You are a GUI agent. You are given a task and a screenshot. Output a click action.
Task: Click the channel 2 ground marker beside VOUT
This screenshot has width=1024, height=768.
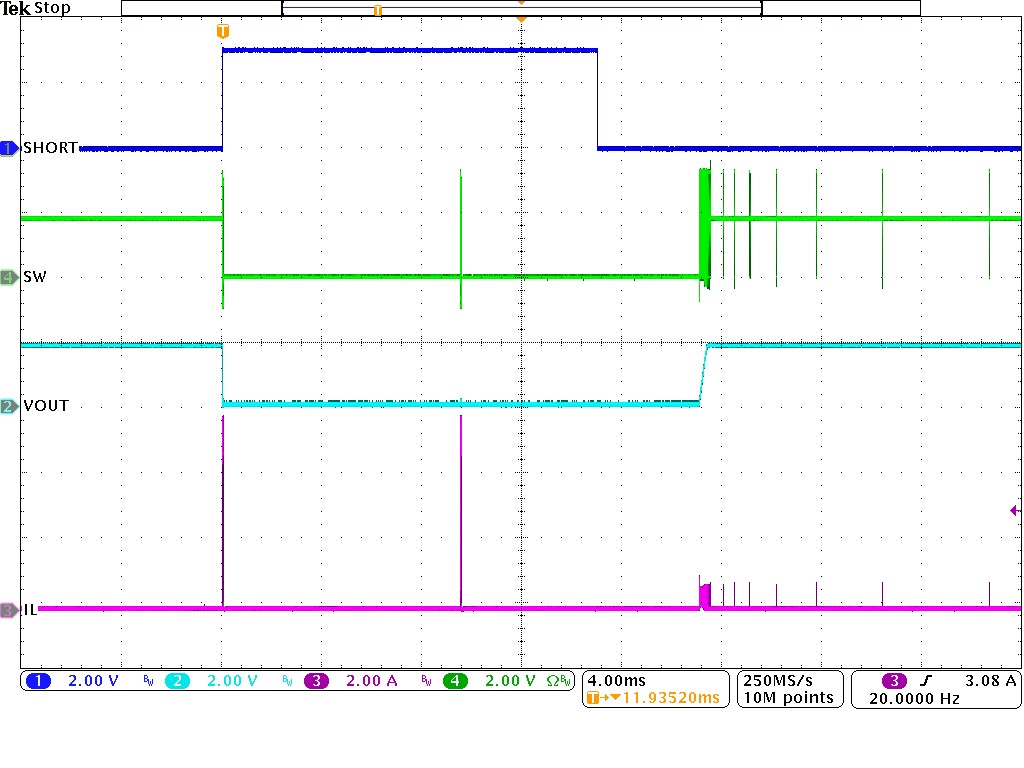(x=9, y=406)
